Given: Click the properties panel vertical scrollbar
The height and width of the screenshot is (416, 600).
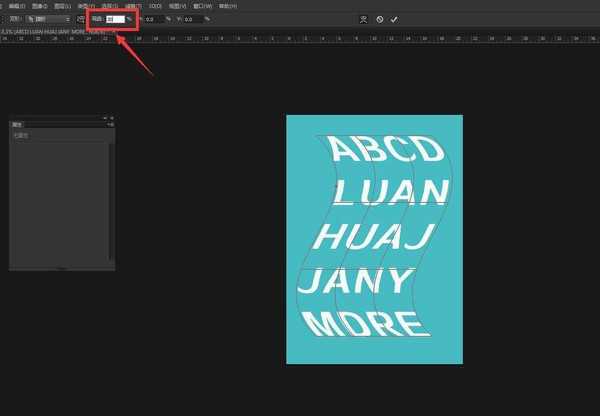Looking at the screenshot, I should [111, 200].
